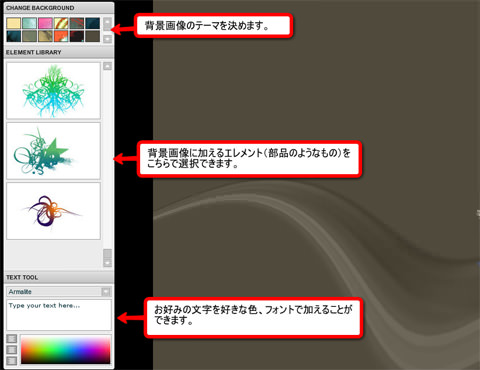Click the Element Library bottom scroll arrow

(107, 263)
